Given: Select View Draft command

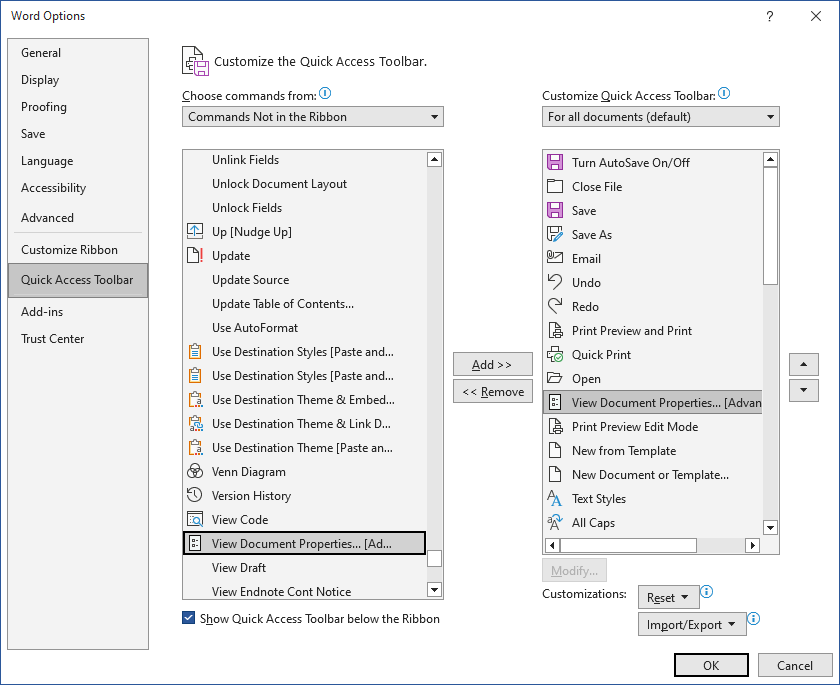Looking at the screenshot, I should tap(304, 567).
